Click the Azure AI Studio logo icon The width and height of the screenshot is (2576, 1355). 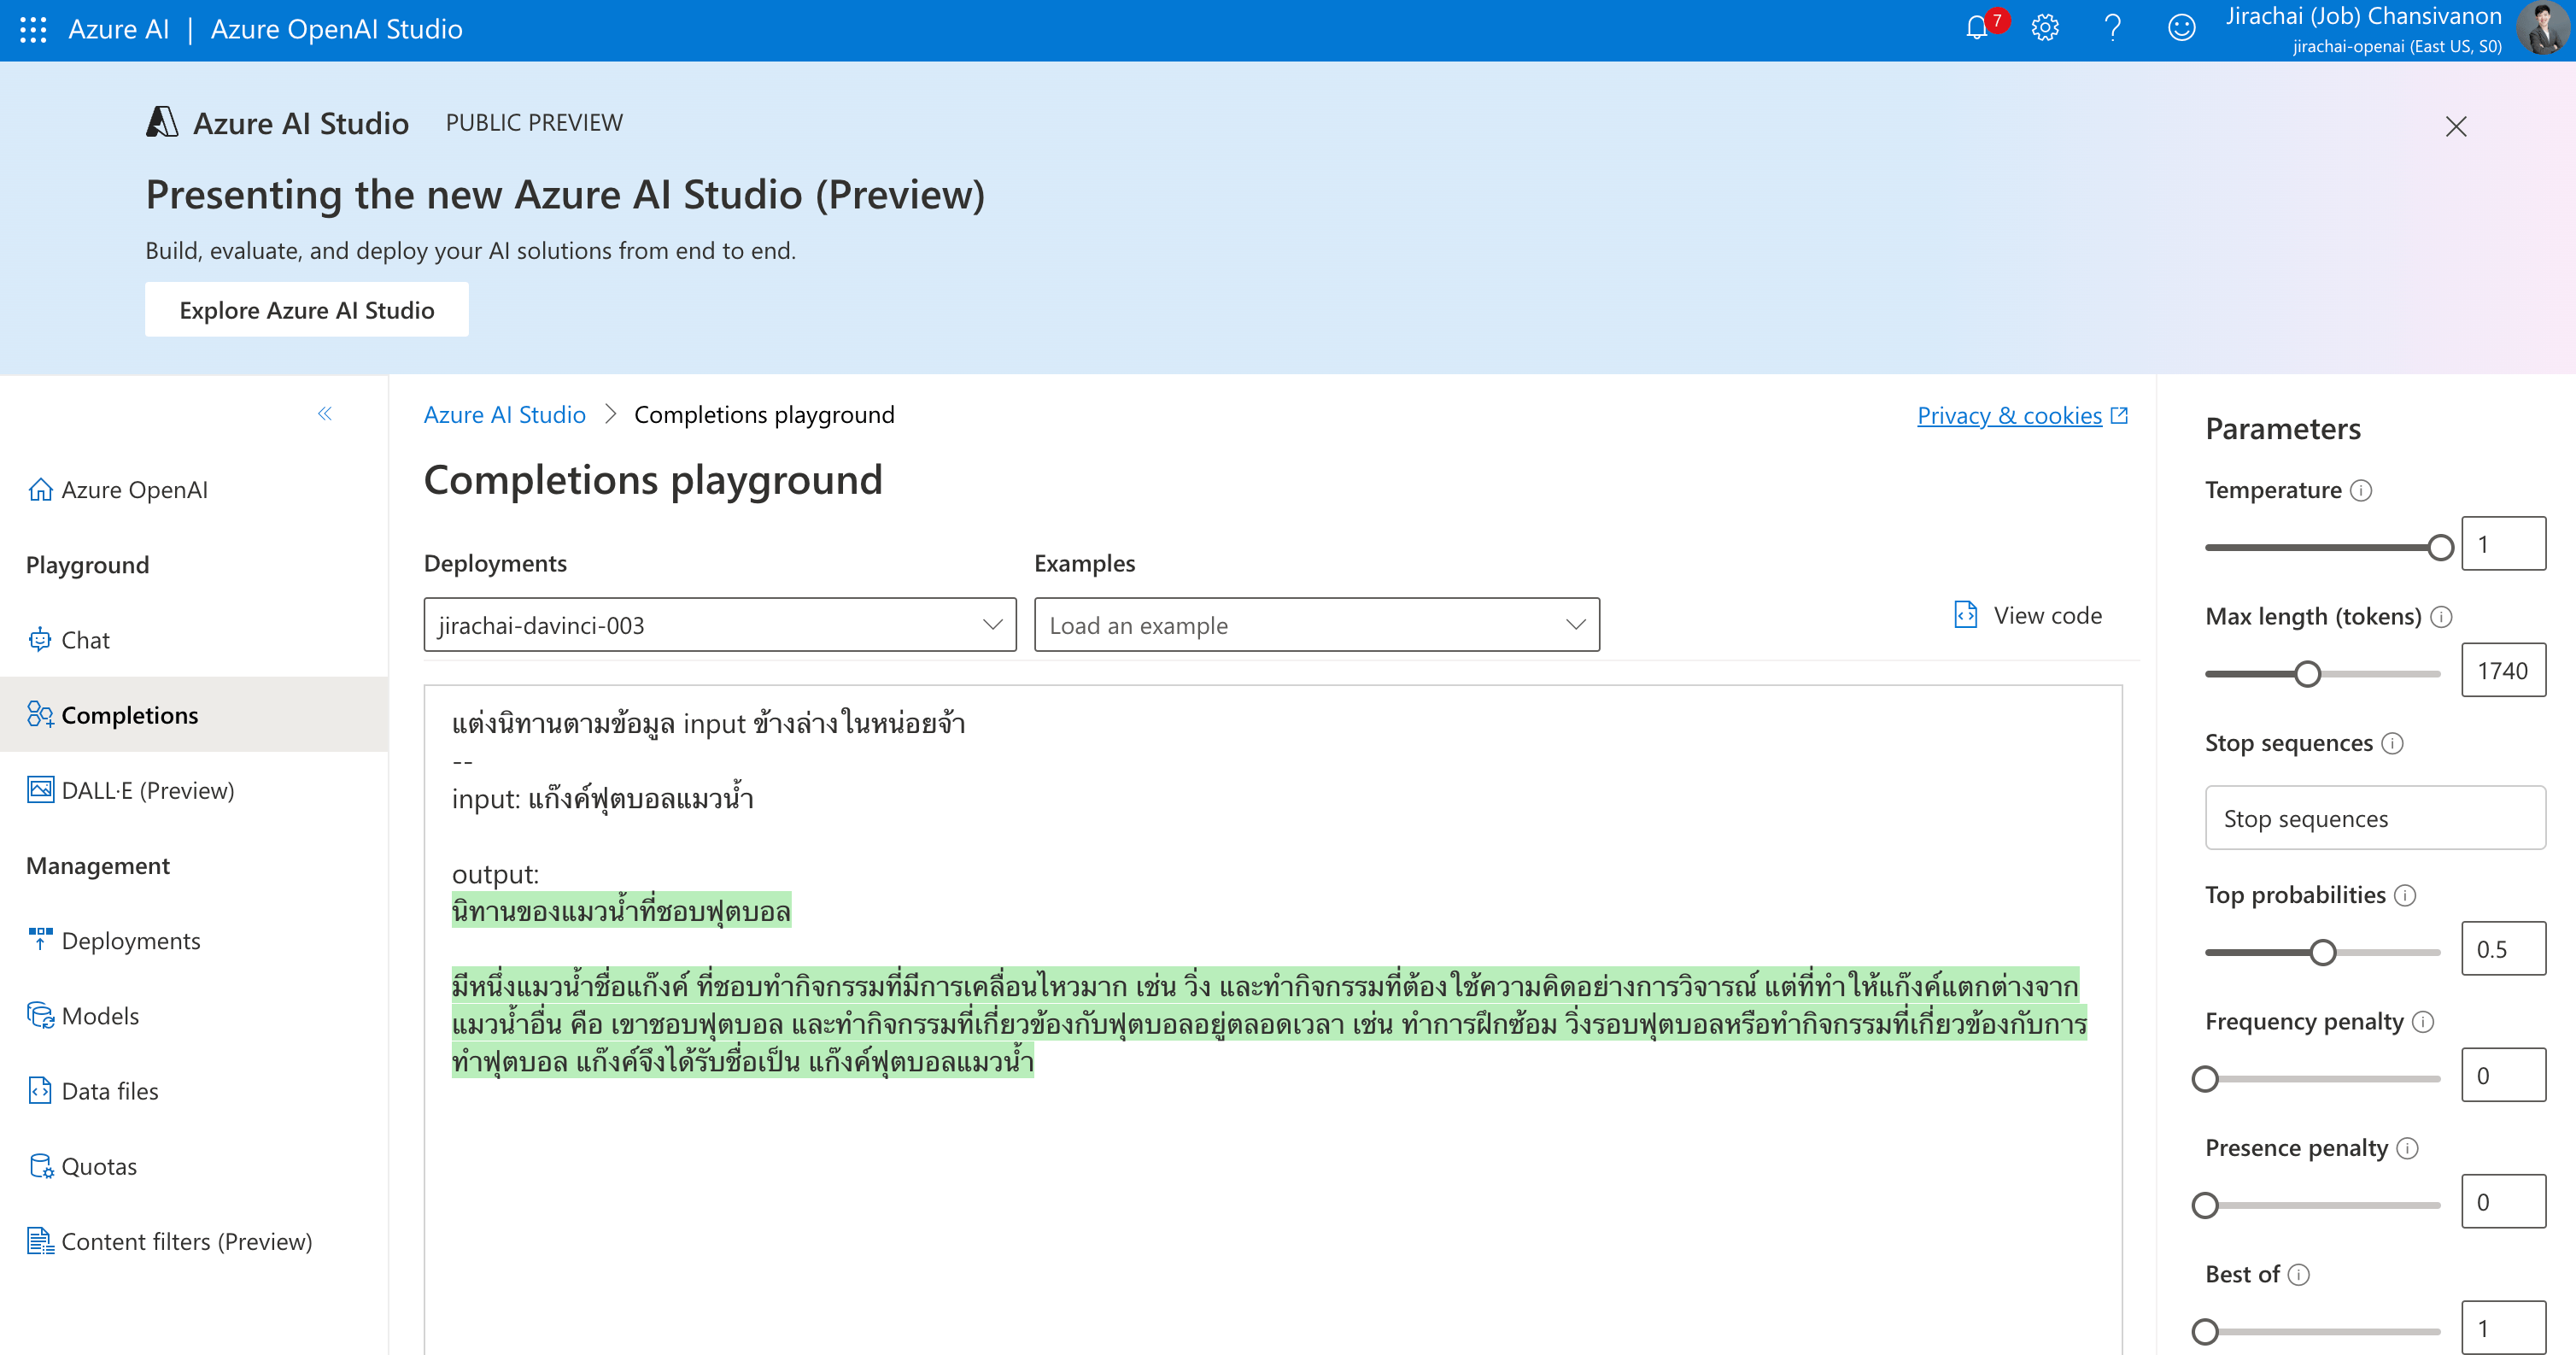point(162,122)
